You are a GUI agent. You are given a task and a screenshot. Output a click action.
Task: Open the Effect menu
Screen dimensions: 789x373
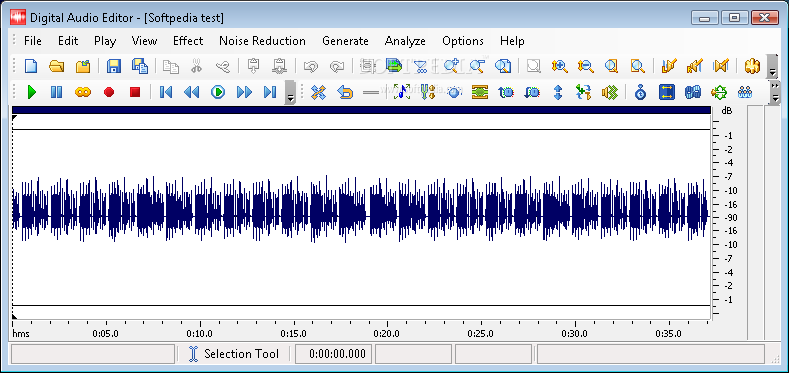coord(188,41)
